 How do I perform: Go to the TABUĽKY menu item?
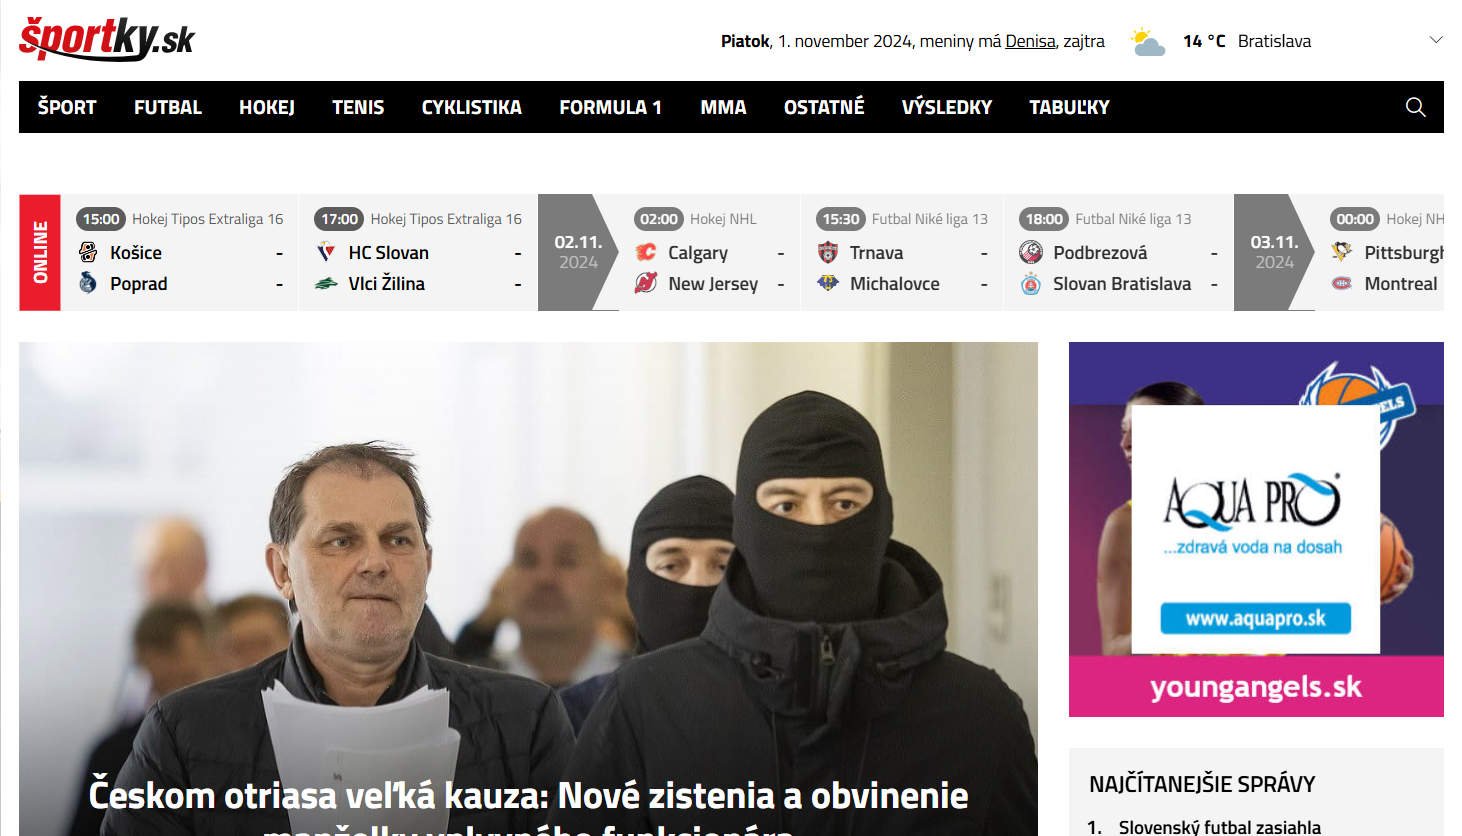1069,107
